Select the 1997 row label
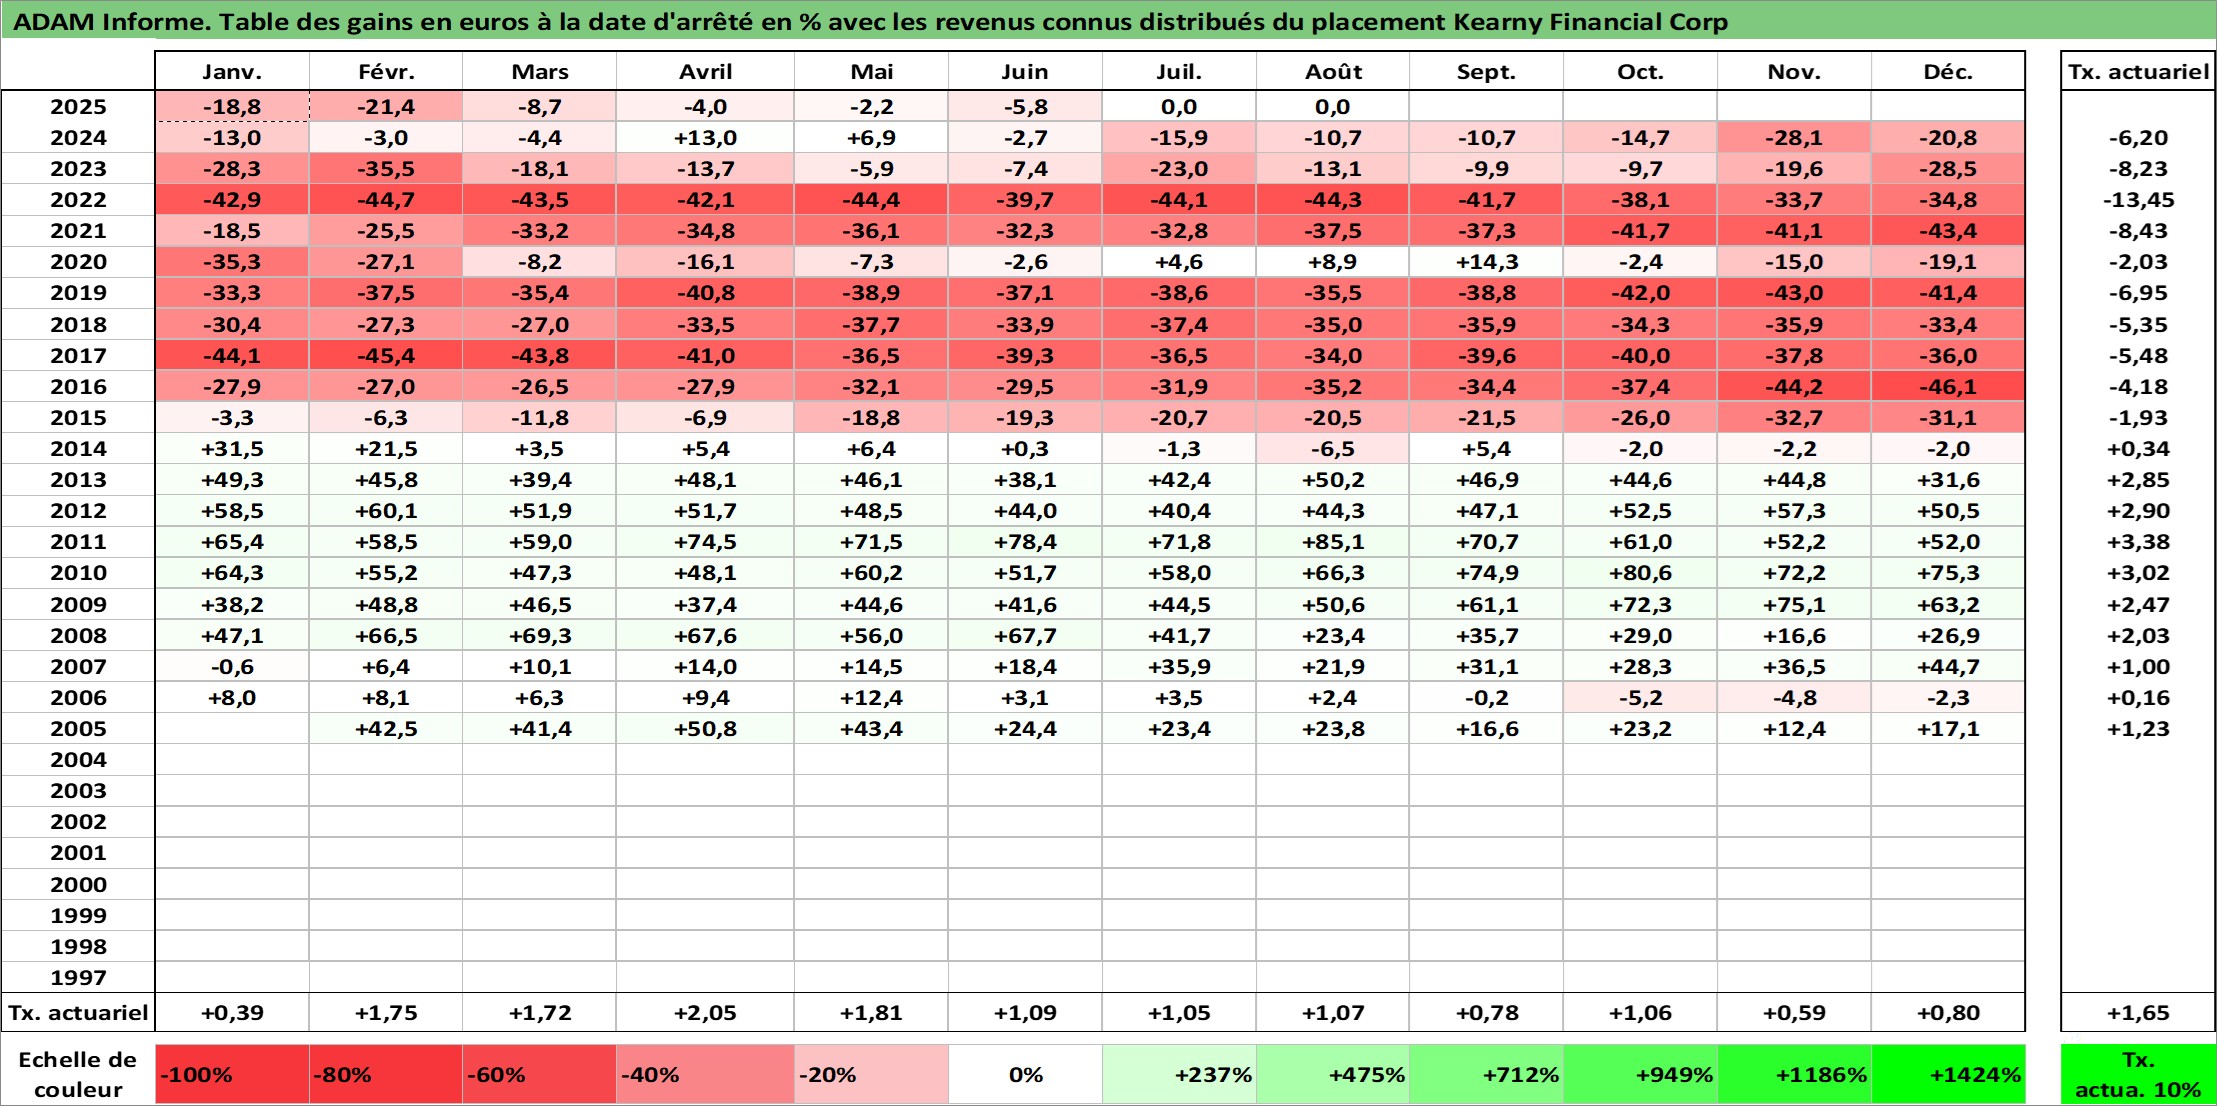The height and width of the screenshot is (1106, 2217). click(x=78, y=978)
